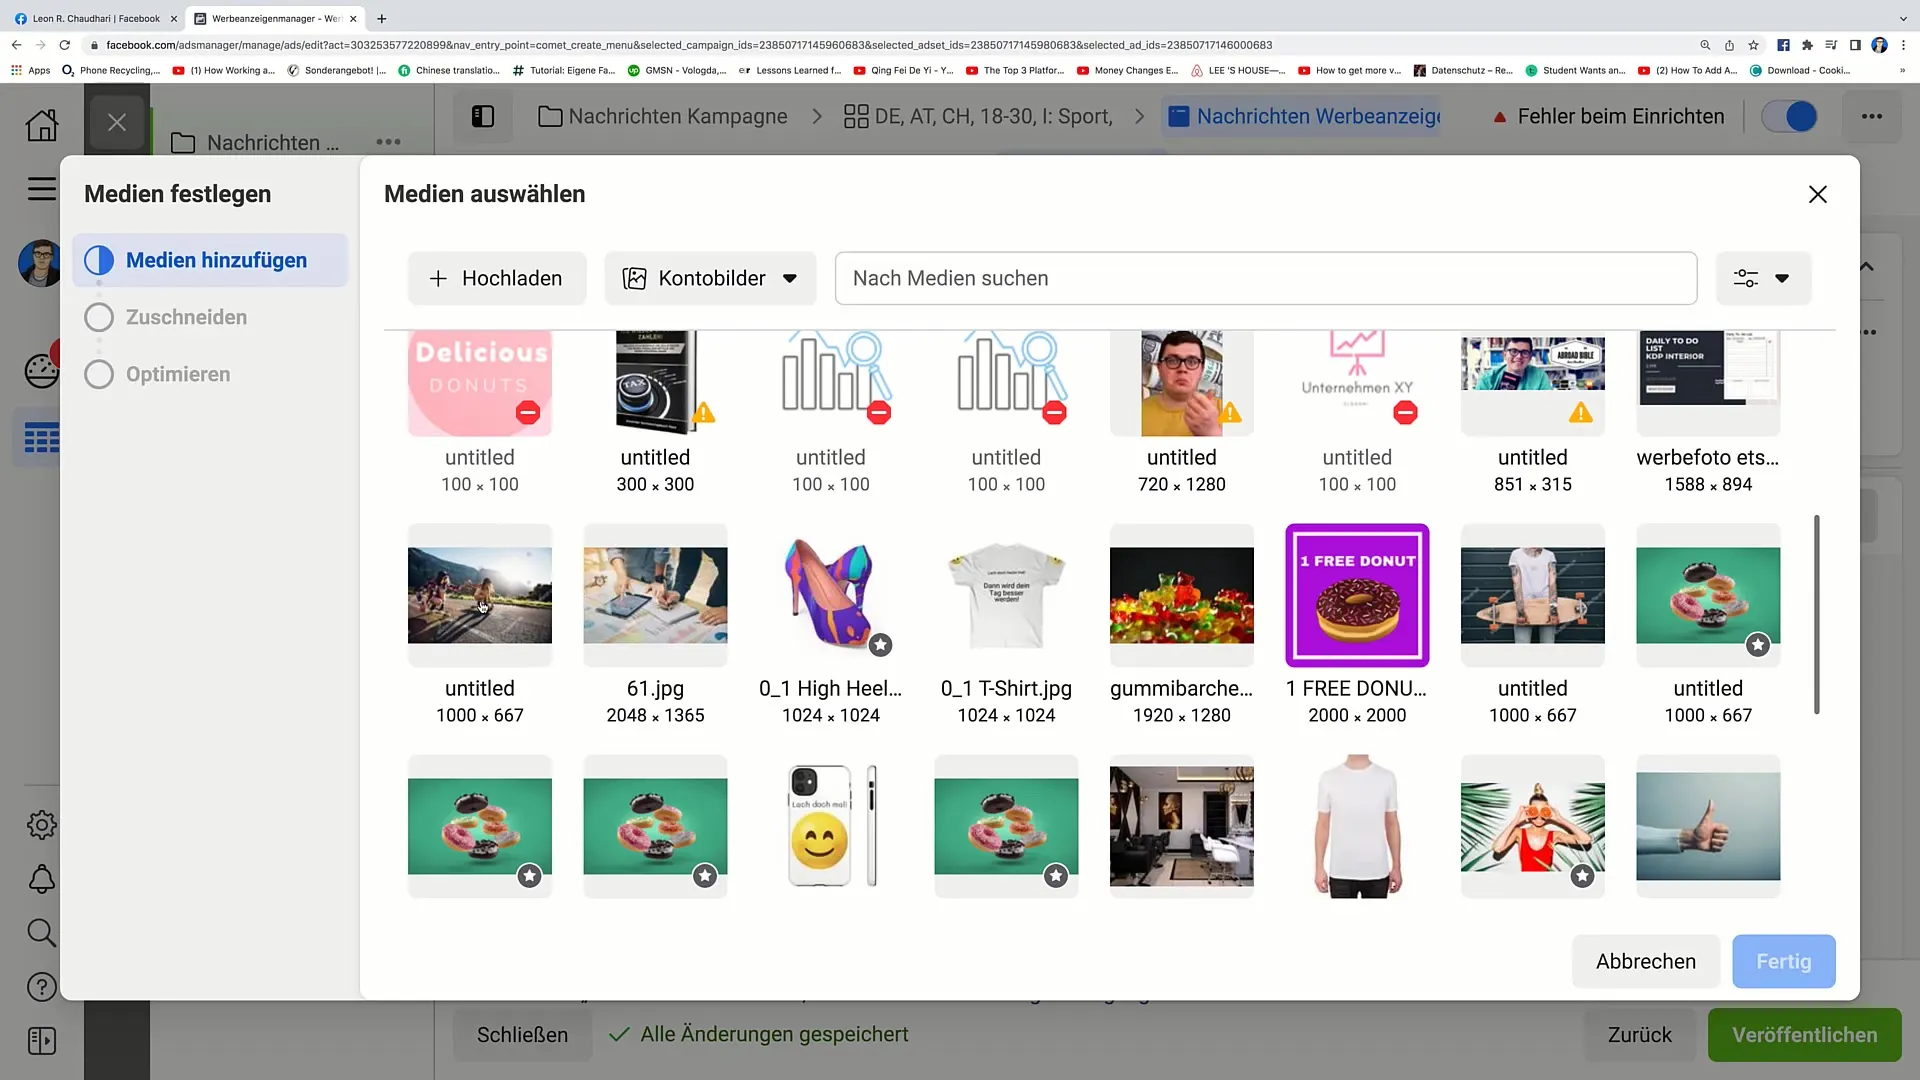Select the 1 FREE DONUT thumbnail image
The width and height of the screenshot is (1920, 1080).
click(x=1357, y=595)
